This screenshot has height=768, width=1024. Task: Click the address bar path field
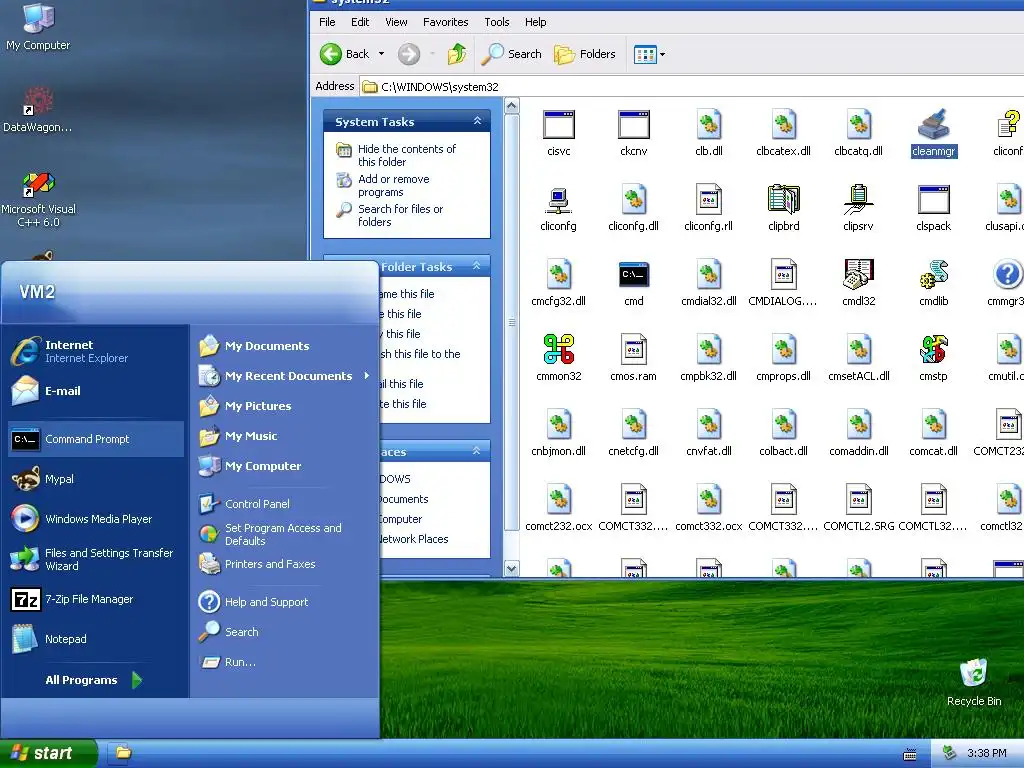pyautogui.click(x=692, y=87)
